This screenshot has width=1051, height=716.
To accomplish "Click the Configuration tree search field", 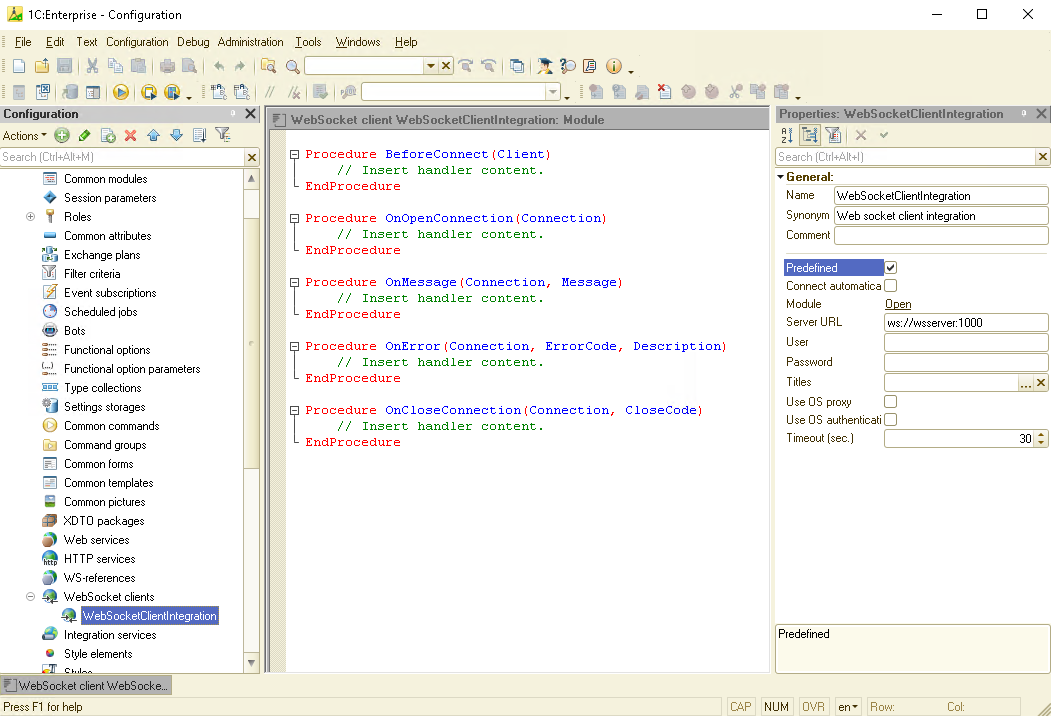I will click(x=123, y=157).
